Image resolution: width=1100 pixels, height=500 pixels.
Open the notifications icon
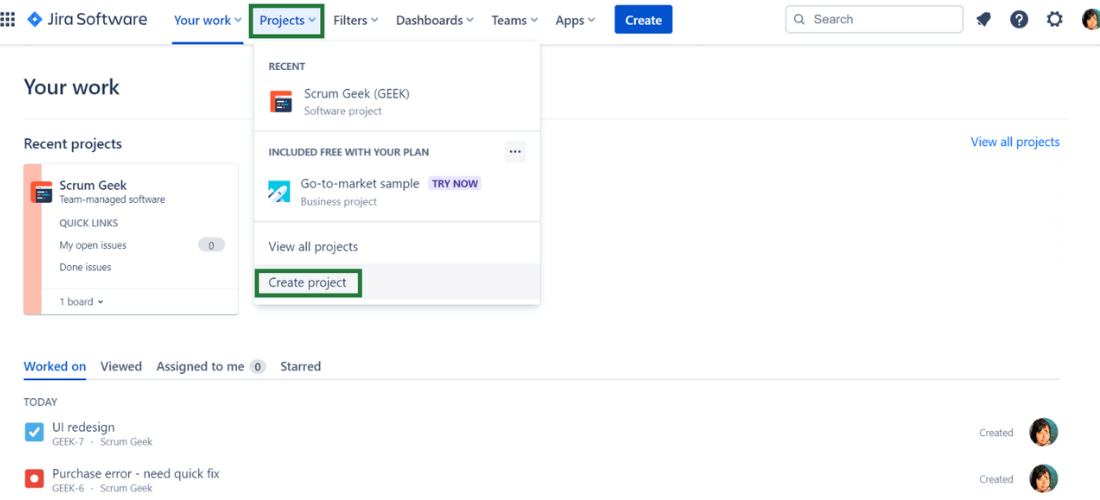984,19
